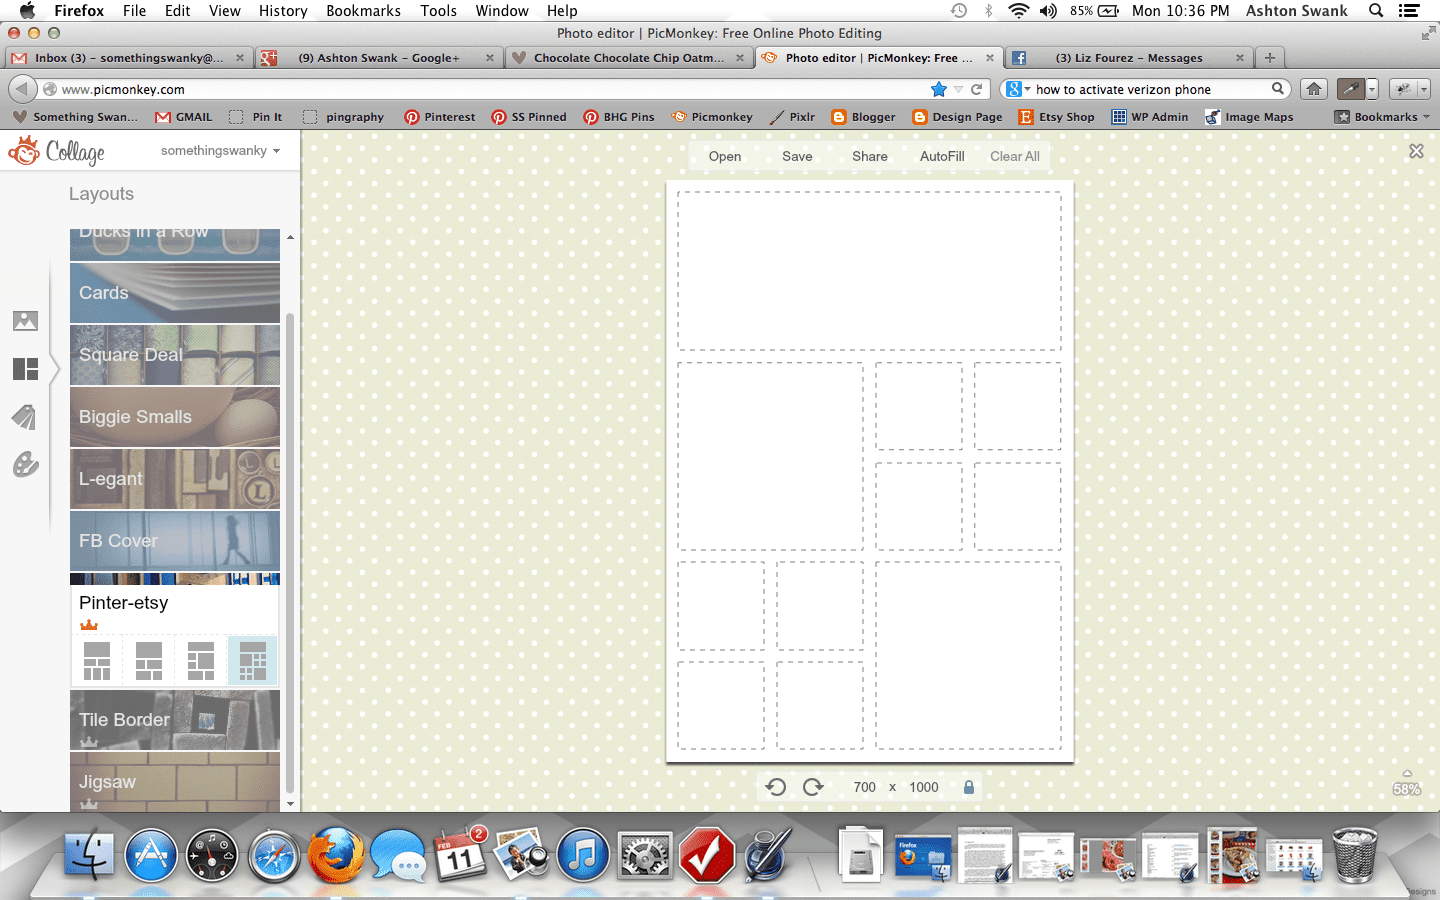Select the Biggie Smalls layout thumbnail

pos(175,417)
